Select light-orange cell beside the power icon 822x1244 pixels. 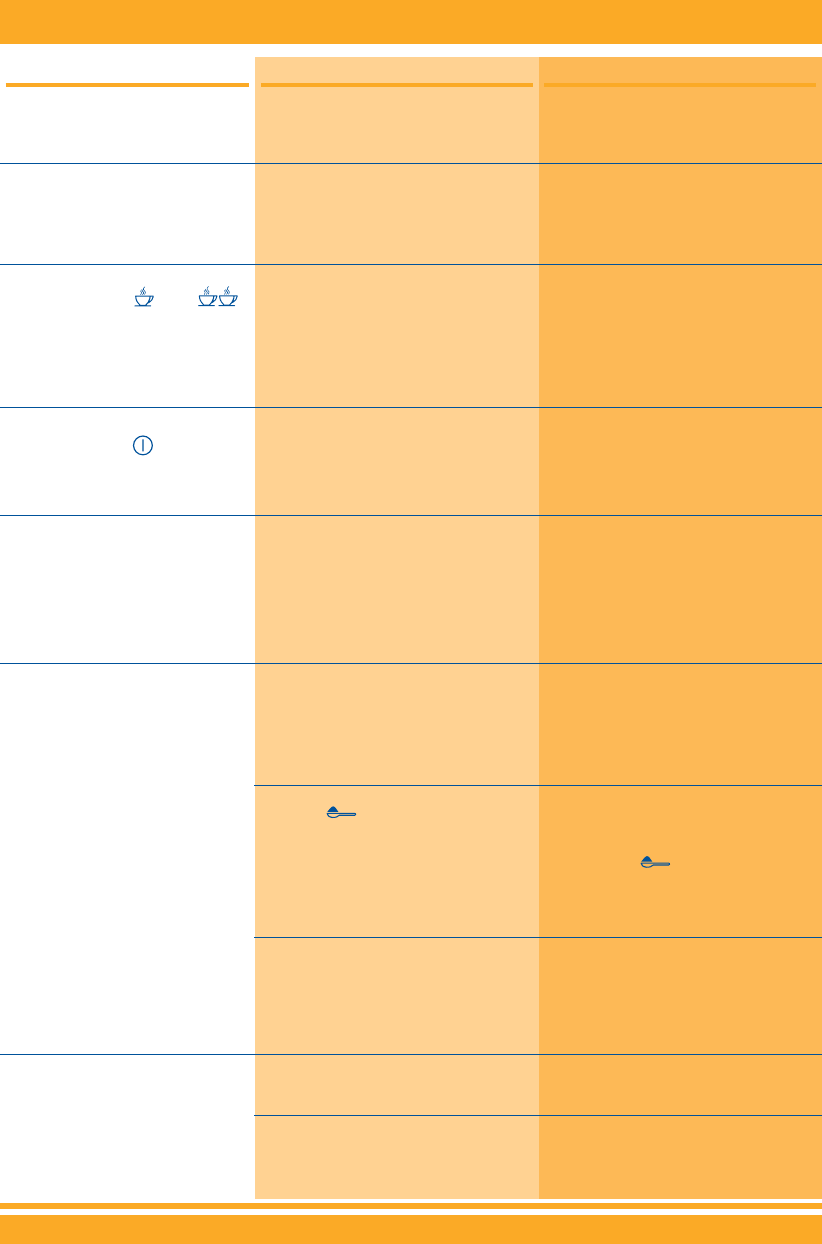pyautogui.click(x=396, y=461)
